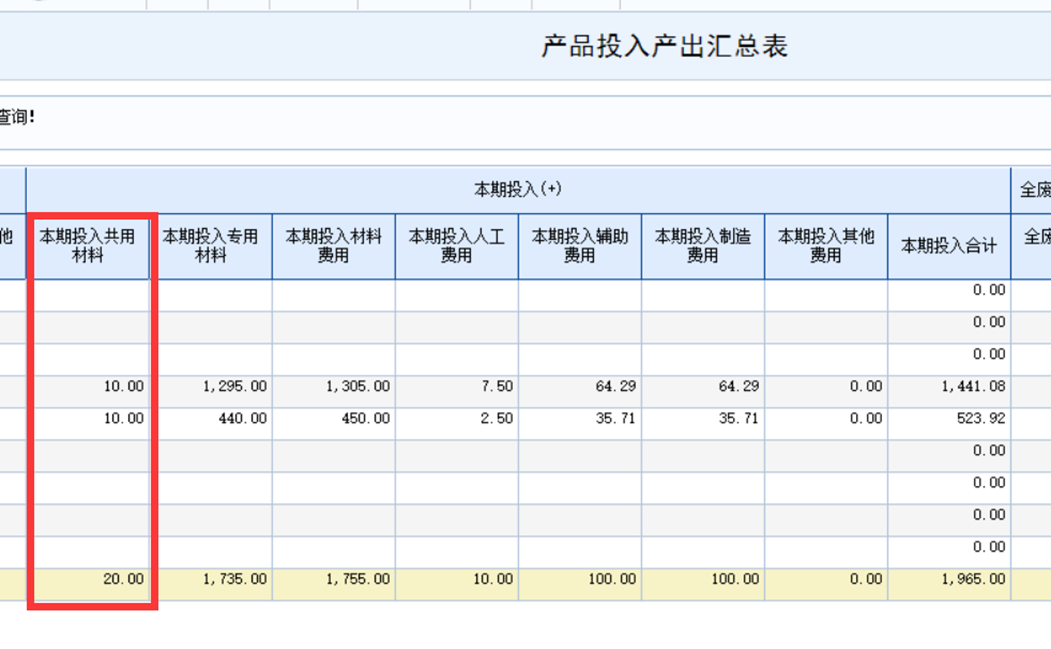Select the 1,305.00 材料费用 cell

(334, 392)
